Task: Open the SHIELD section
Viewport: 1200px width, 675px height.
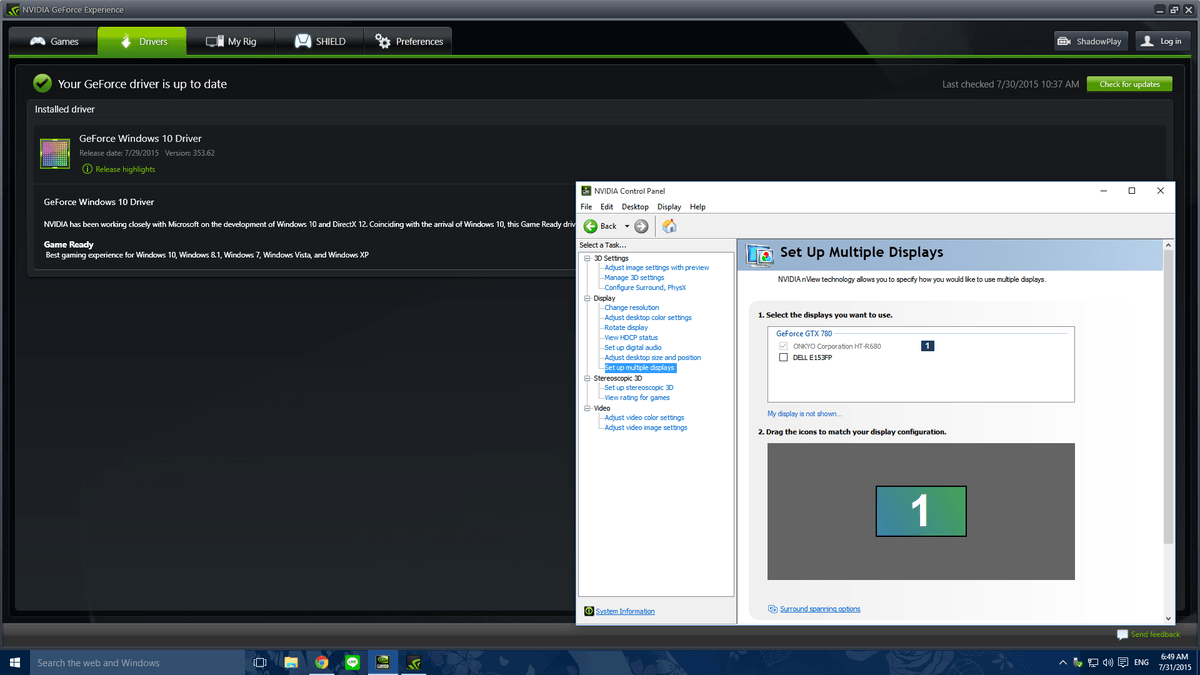Action: (x=319, y=41)
